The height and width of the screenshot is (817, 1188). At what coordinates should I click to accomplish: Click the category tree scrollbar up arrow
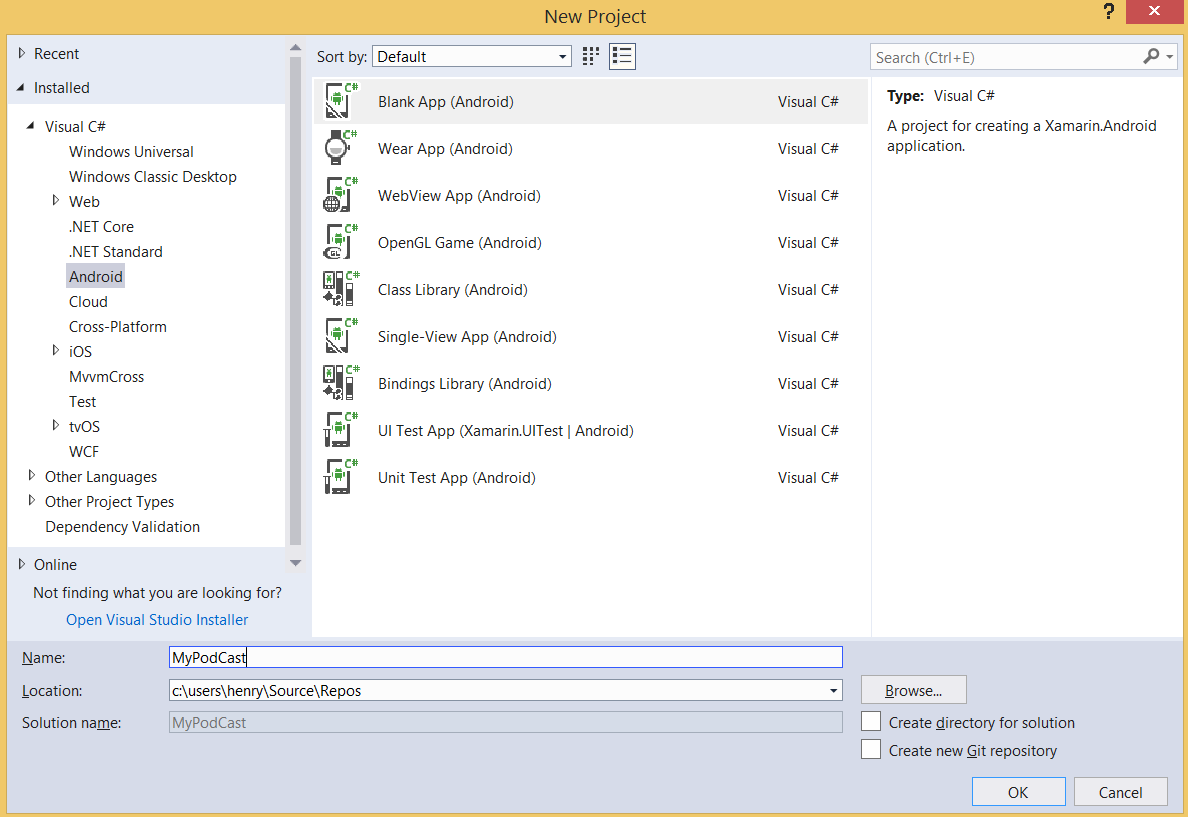click(x=295, y=48)
